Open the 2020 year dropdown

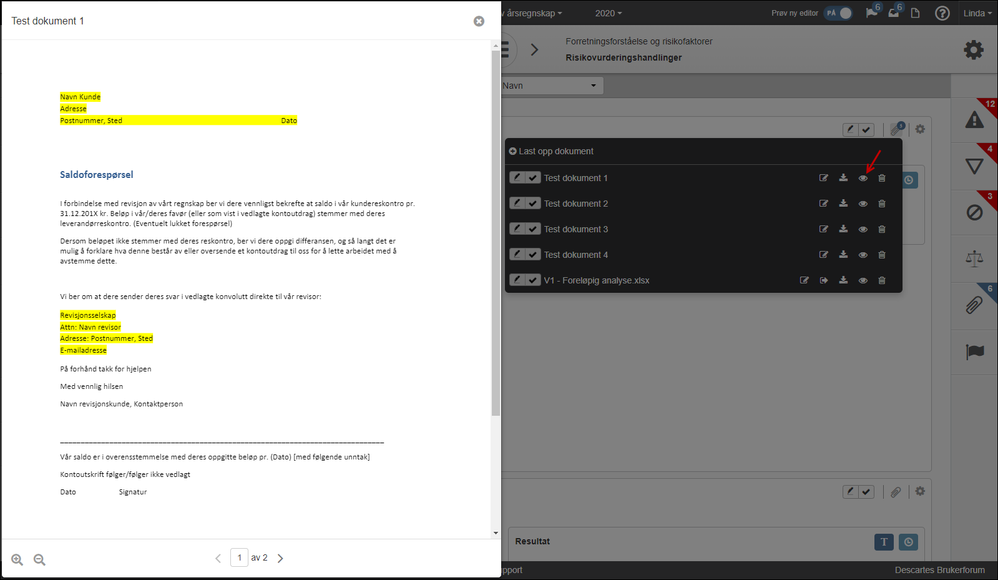pos(608,13)
